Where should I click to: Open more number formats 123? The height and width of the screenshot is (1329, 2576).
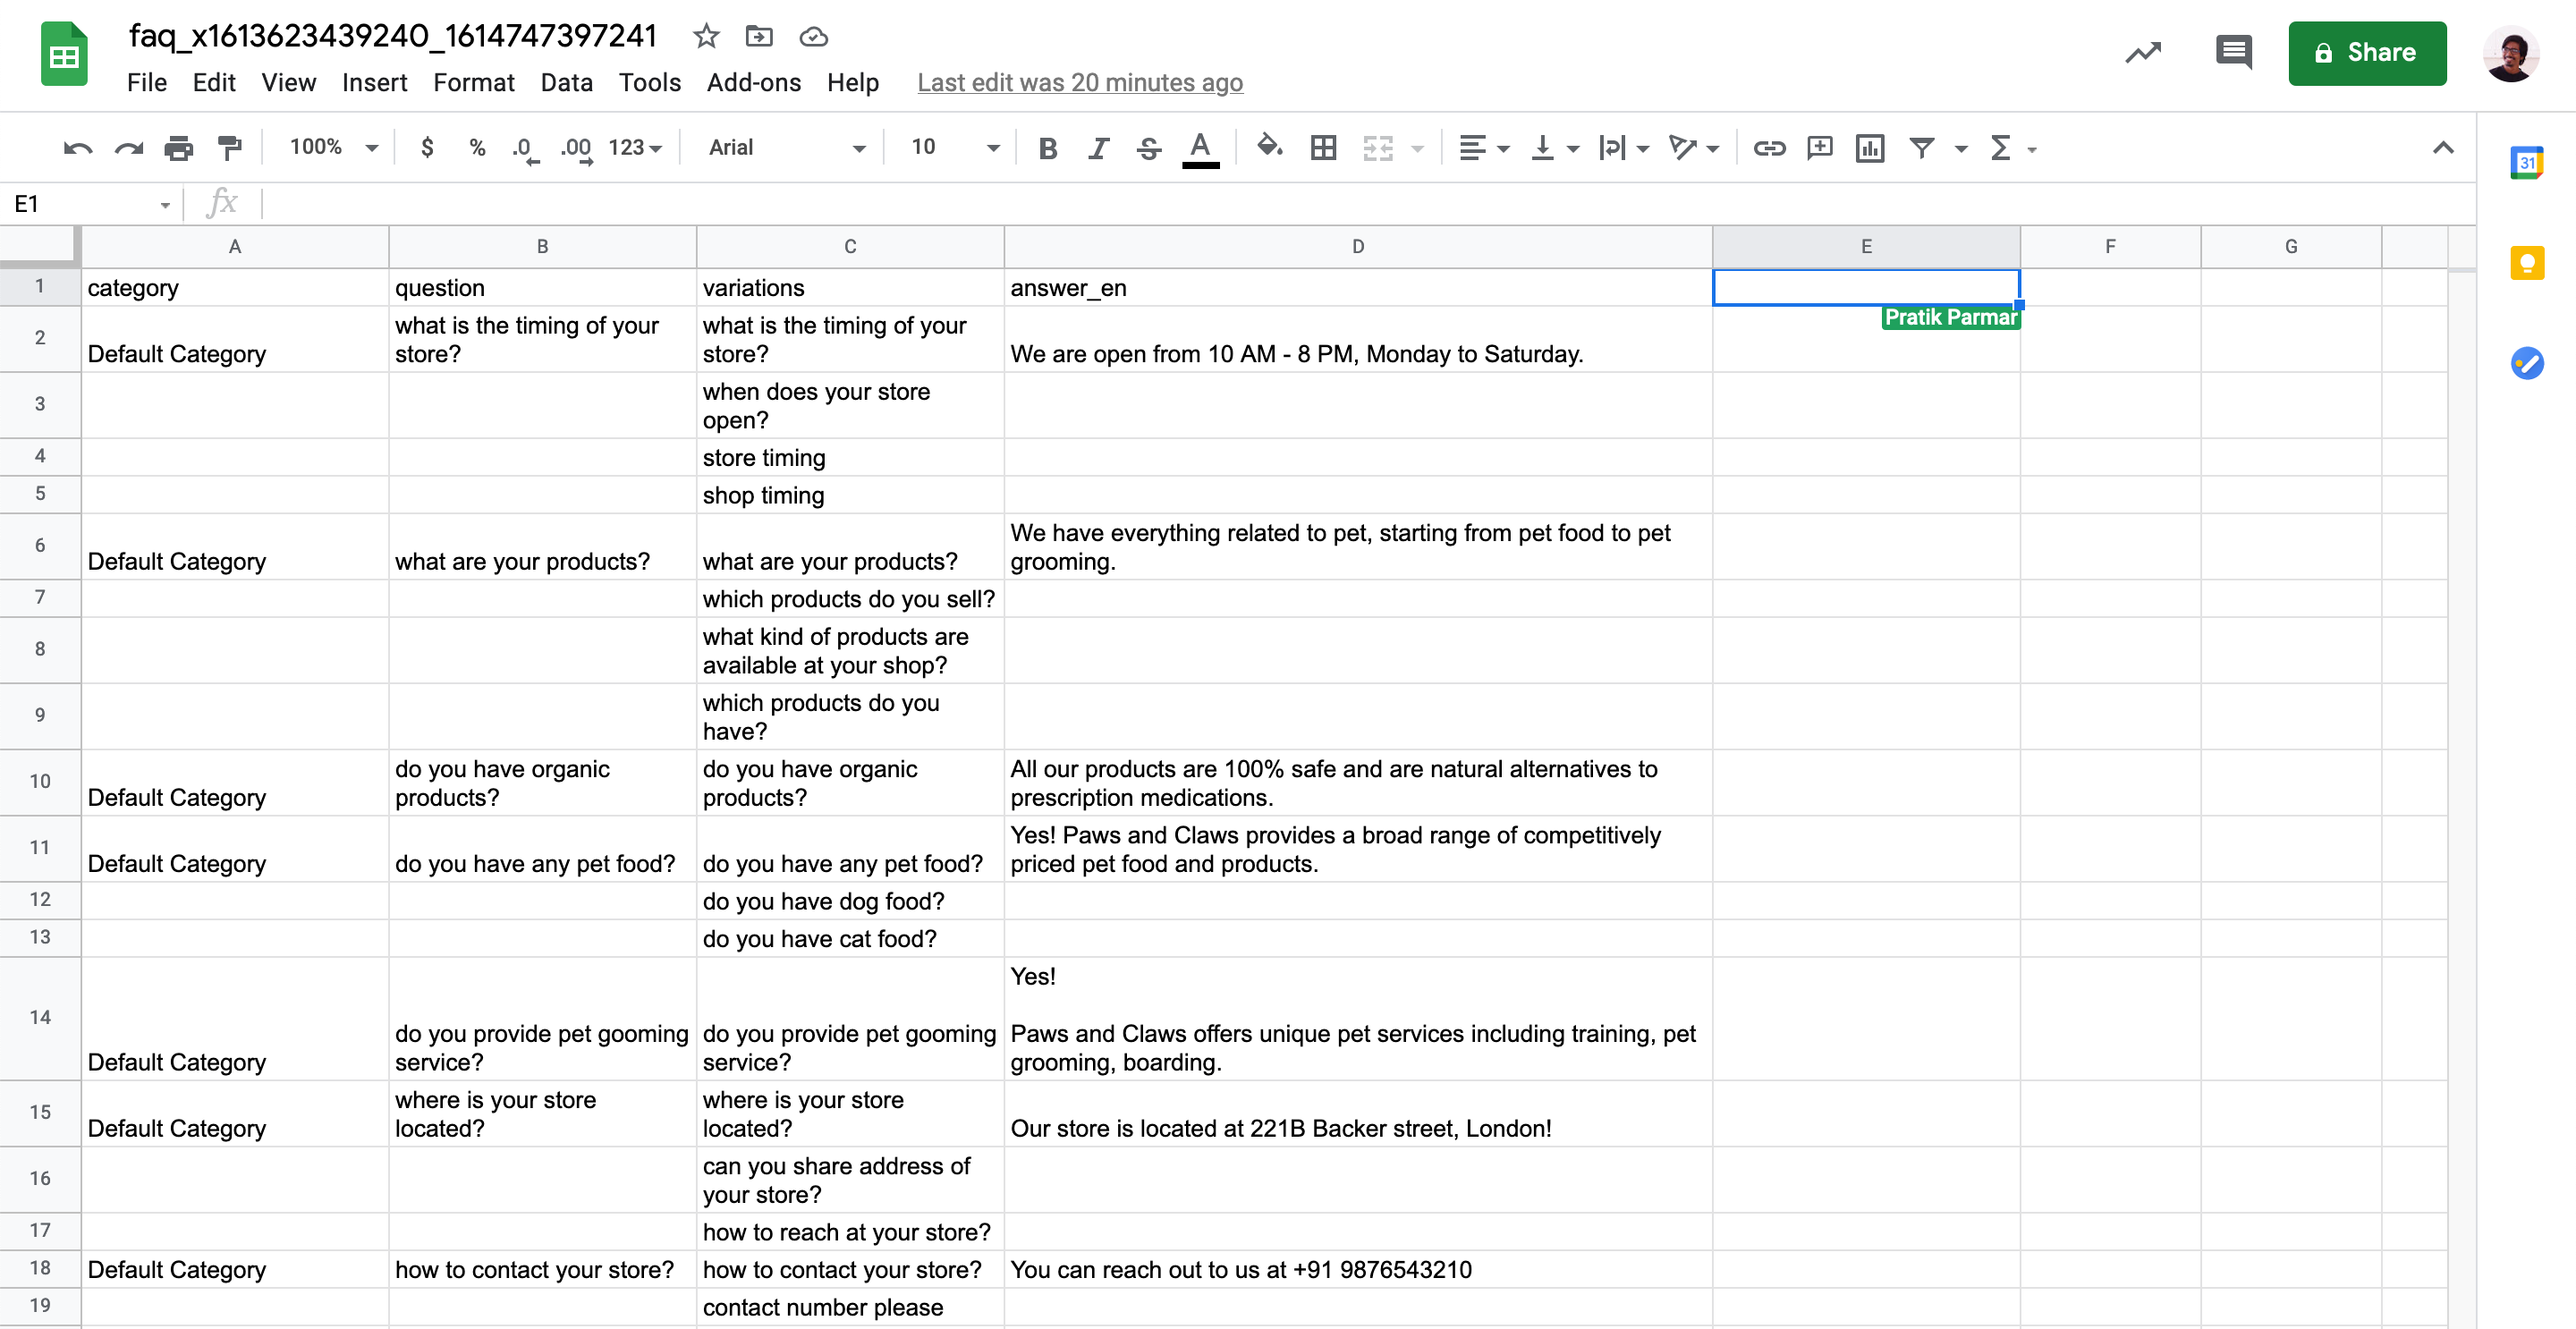(x=635, y=148)
